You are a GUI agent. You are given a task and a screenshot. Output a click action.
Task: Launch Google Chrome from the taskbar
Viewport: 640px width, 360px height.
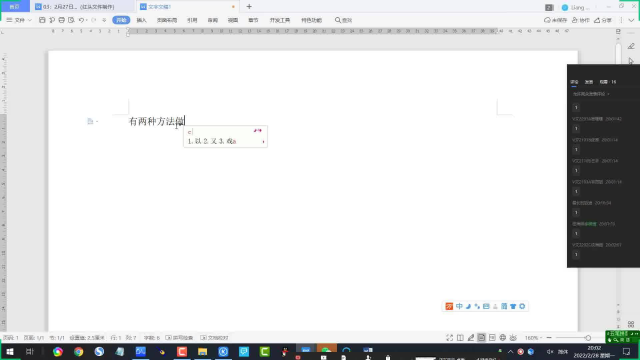(78, 351)
